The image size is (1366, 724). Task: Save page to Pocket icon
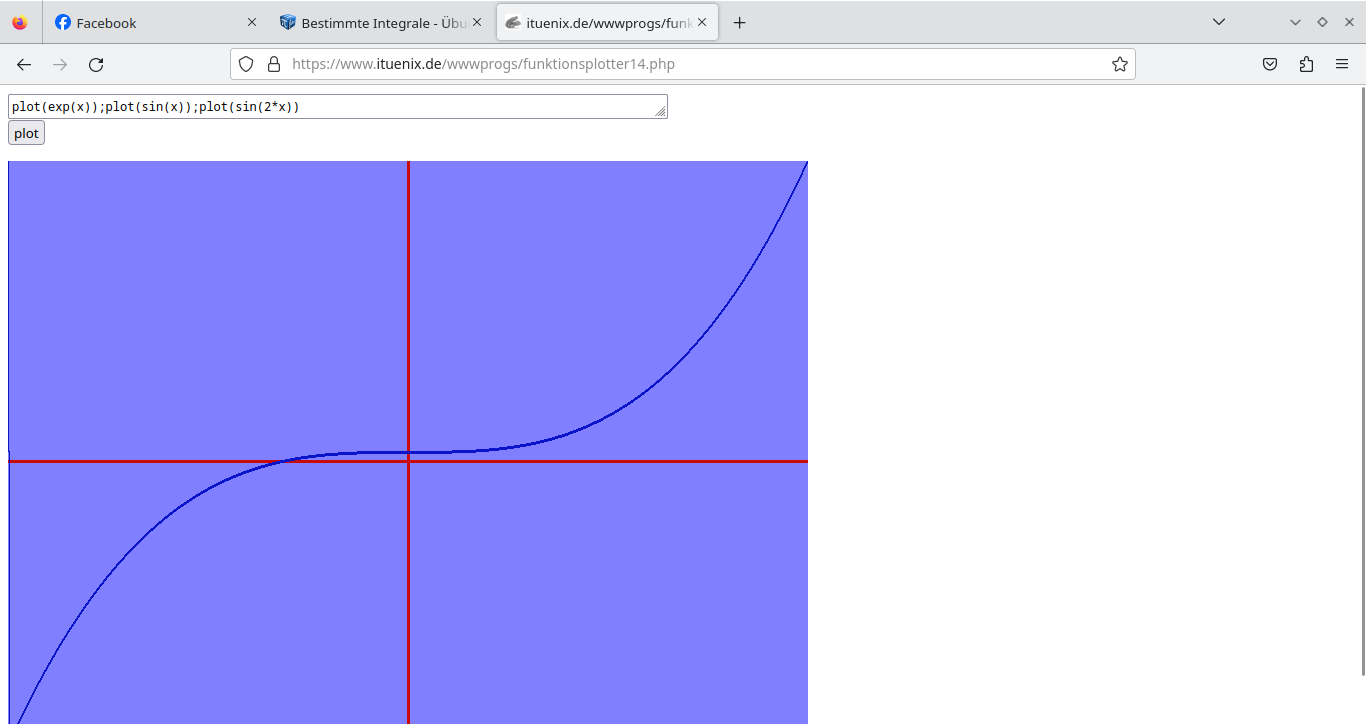pos(1270,63)
